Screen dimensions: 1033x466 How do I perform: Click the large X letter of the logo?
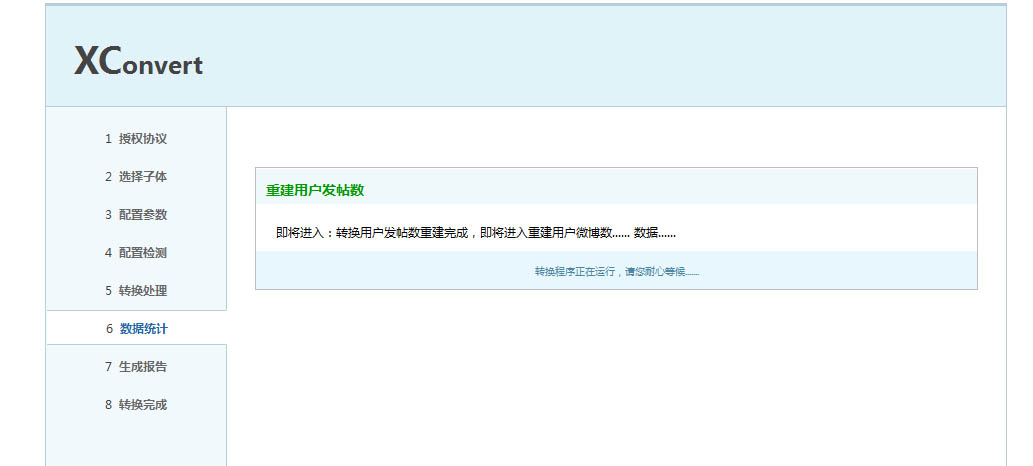(x=87, y=62)
